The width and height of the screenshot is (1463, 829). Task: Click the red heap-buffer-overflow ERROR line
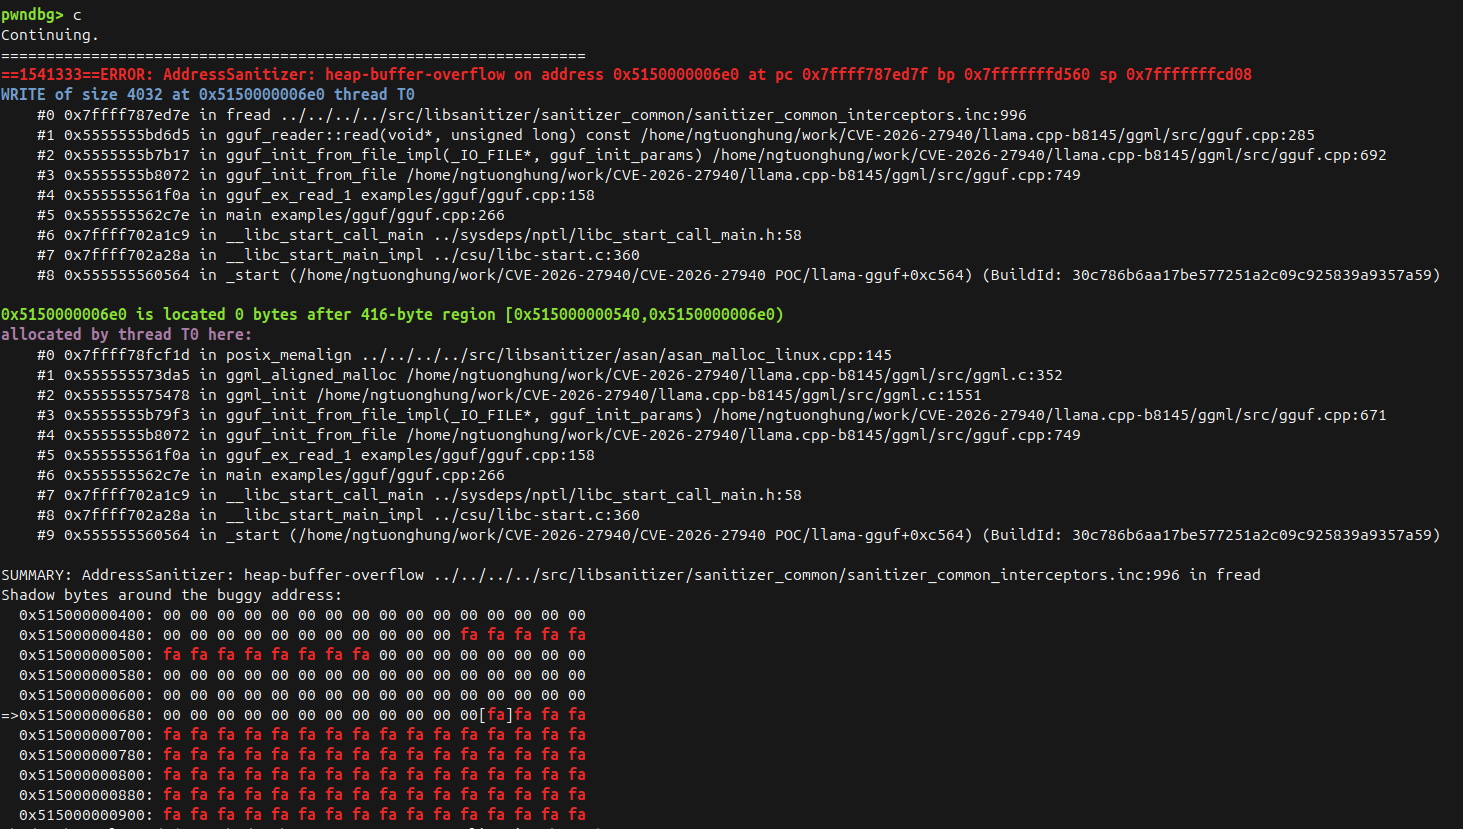[626, 75]
